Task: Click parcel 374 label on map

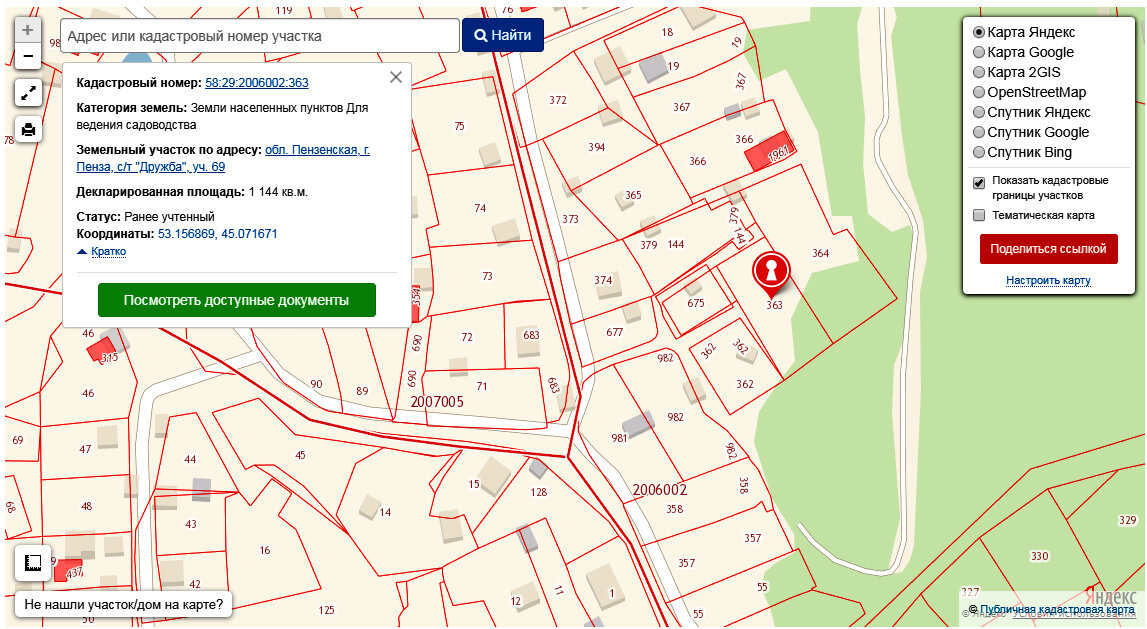Action: (x=603, y=280)
